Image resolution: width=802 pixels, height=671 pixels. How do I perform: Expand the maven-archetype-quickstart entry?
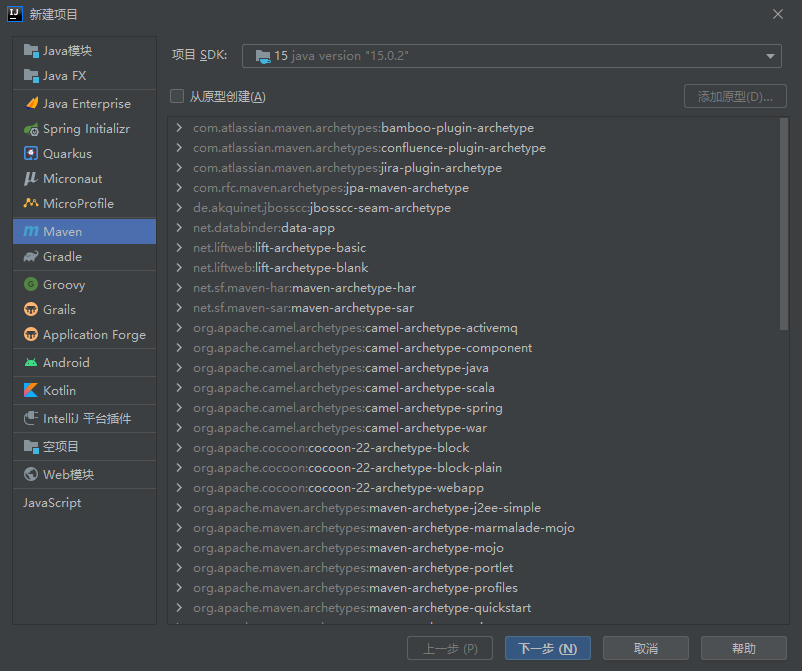pyautogui.click(x=179, y=608)
